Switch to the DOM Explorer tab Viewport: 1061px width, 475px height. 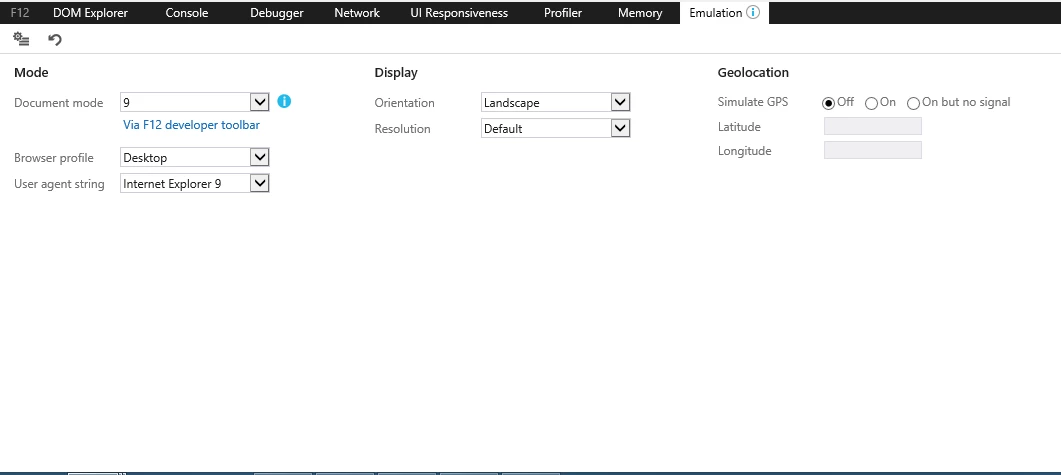(x=90, y=13)
